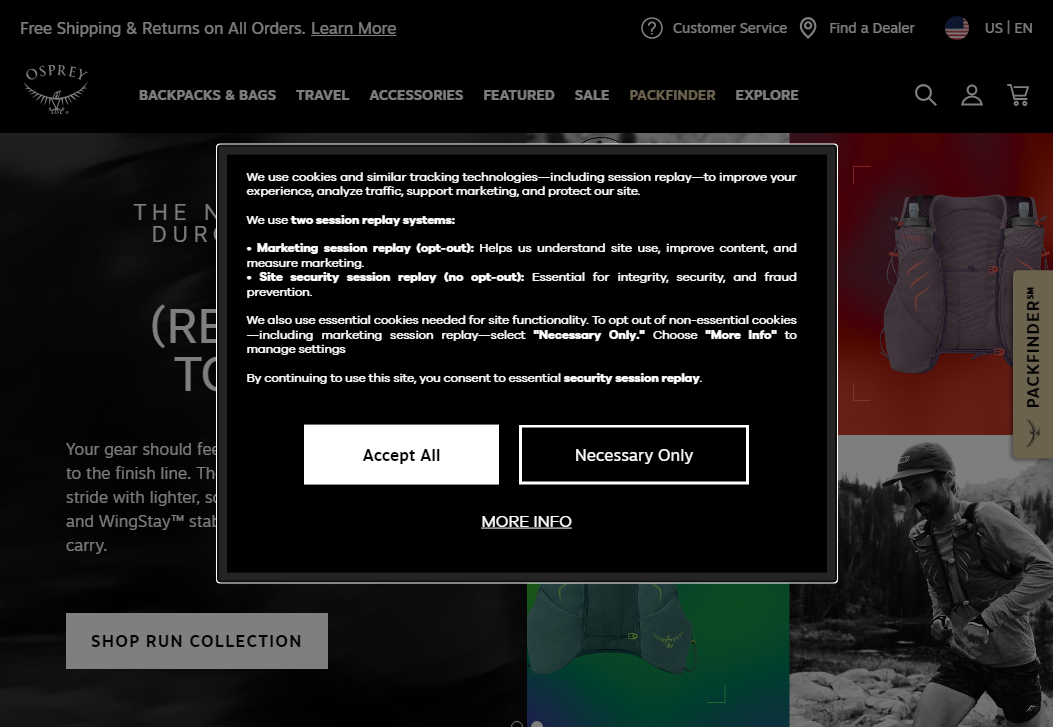Open the Packfinder nav item

(672, 95)
